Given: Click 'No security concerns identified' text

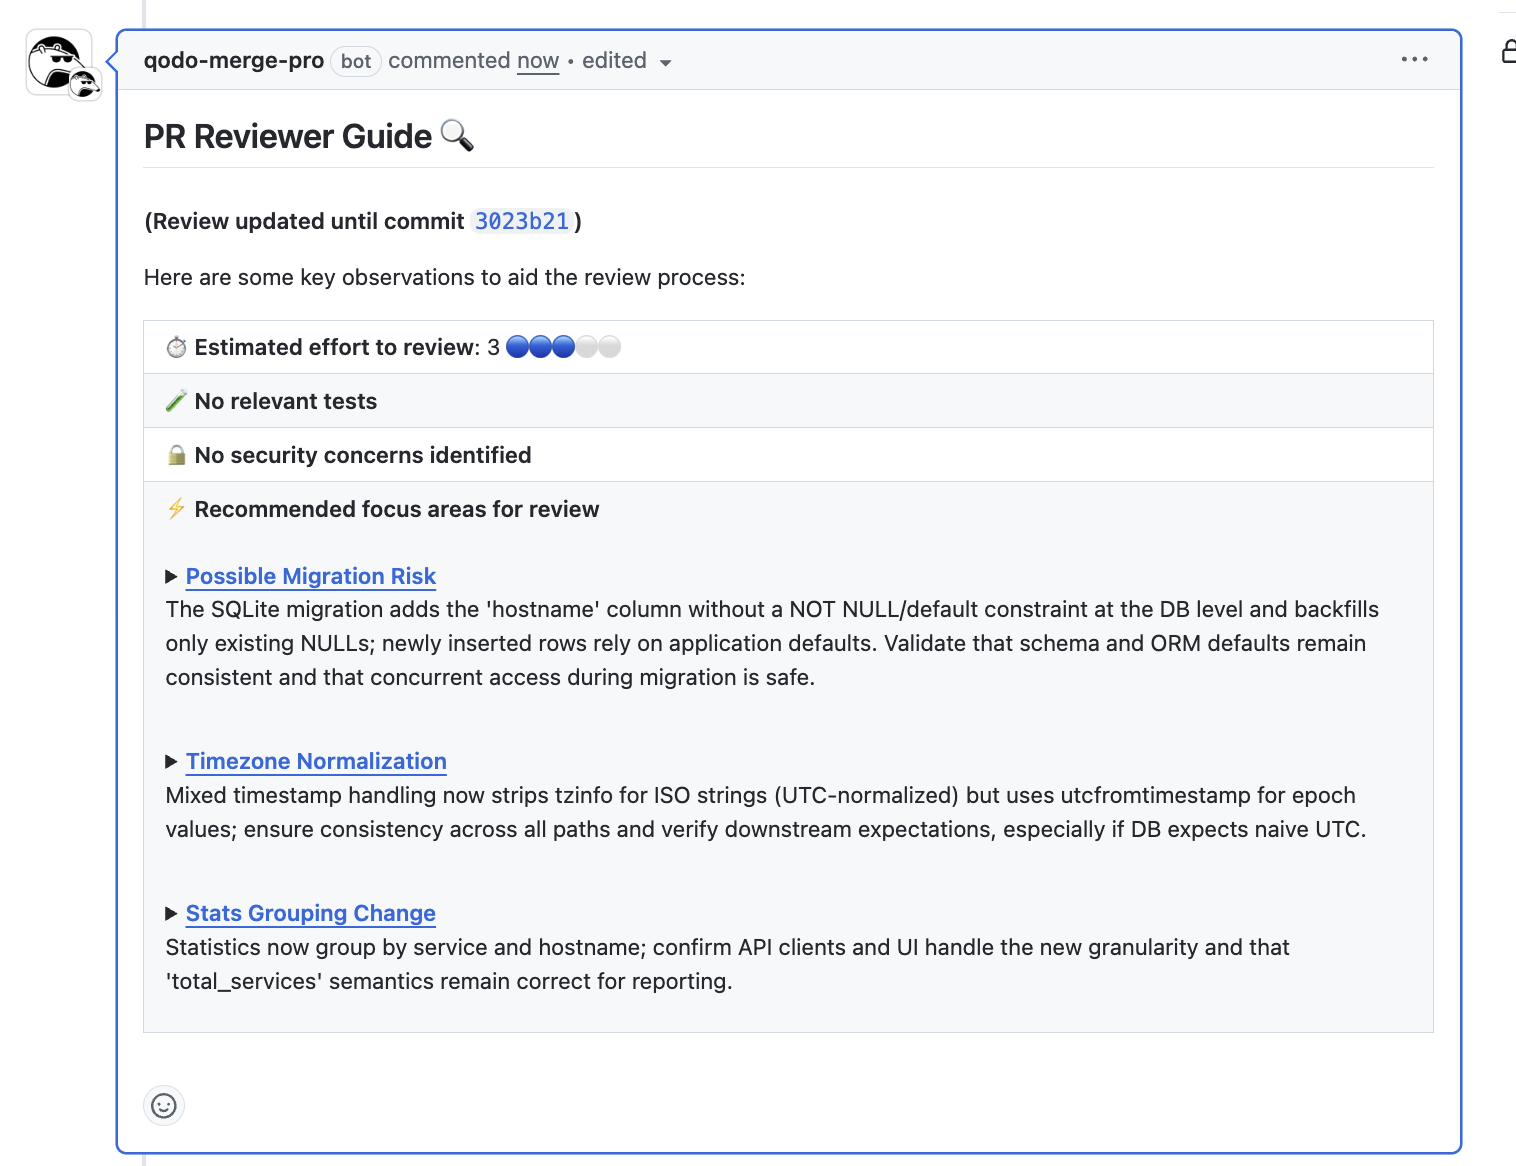Looking at the screenshot, I should tap(363, 455).
